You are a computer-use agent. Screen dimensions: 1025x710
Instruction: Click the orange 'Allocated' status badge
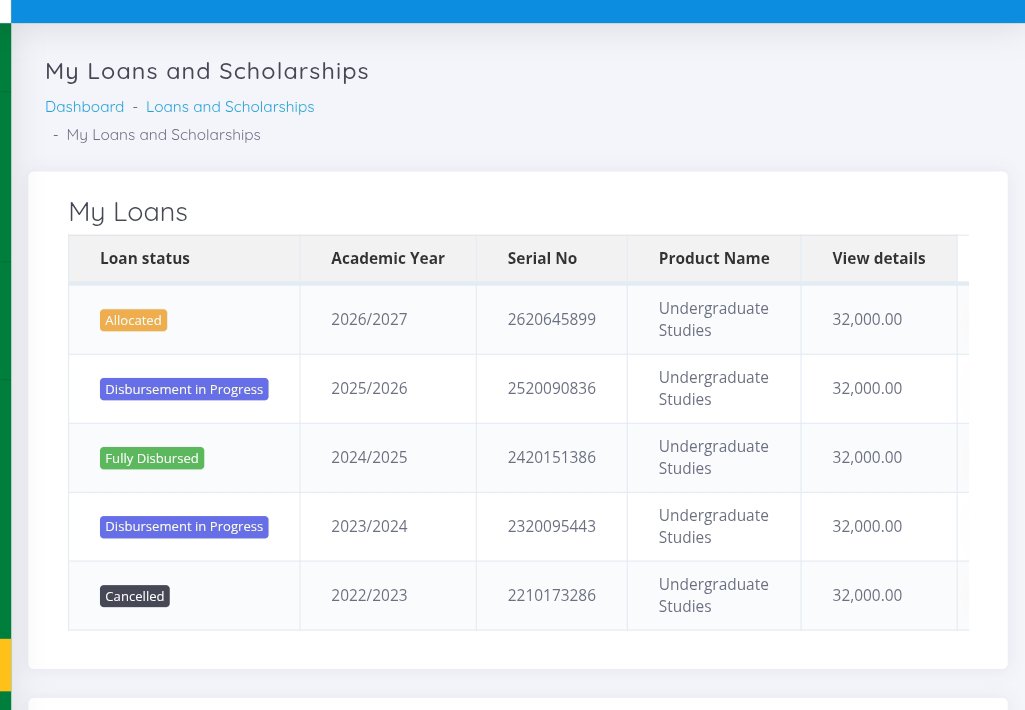133,320
